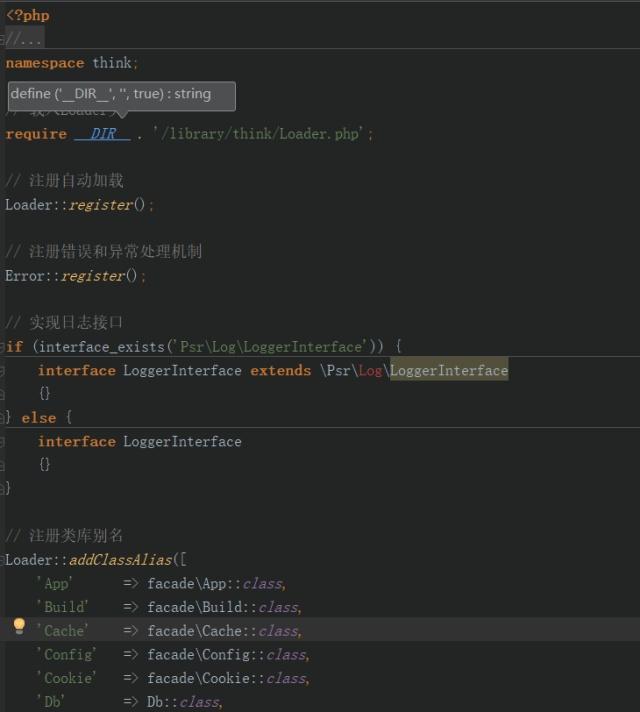Fold the else branch's LoggerInterface interface
Image resolution: width=640 pixels, height=712 pixels.
(3, 441)
